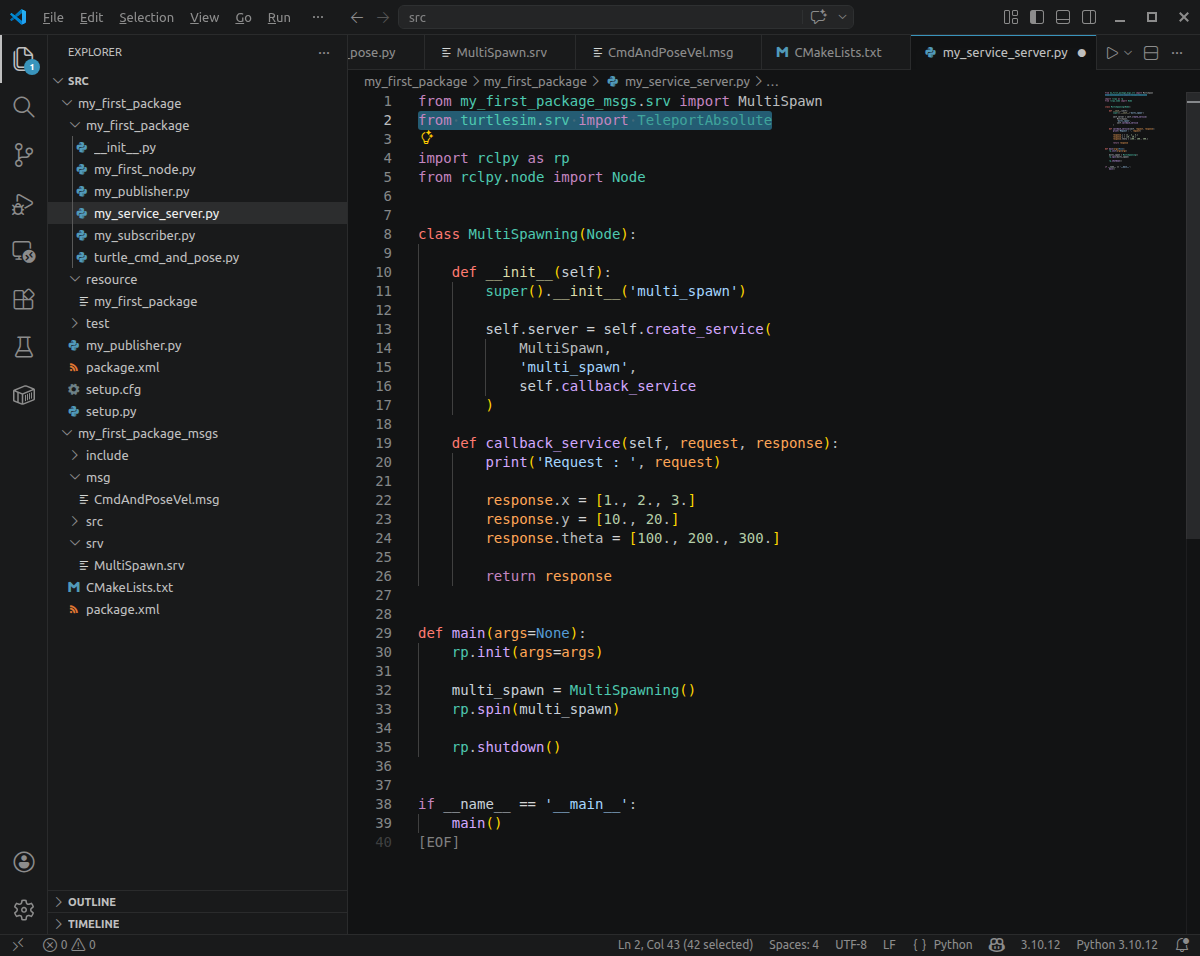Go back with the left arrow
The width and height of the screenshot is (1200, 956).
357,17
